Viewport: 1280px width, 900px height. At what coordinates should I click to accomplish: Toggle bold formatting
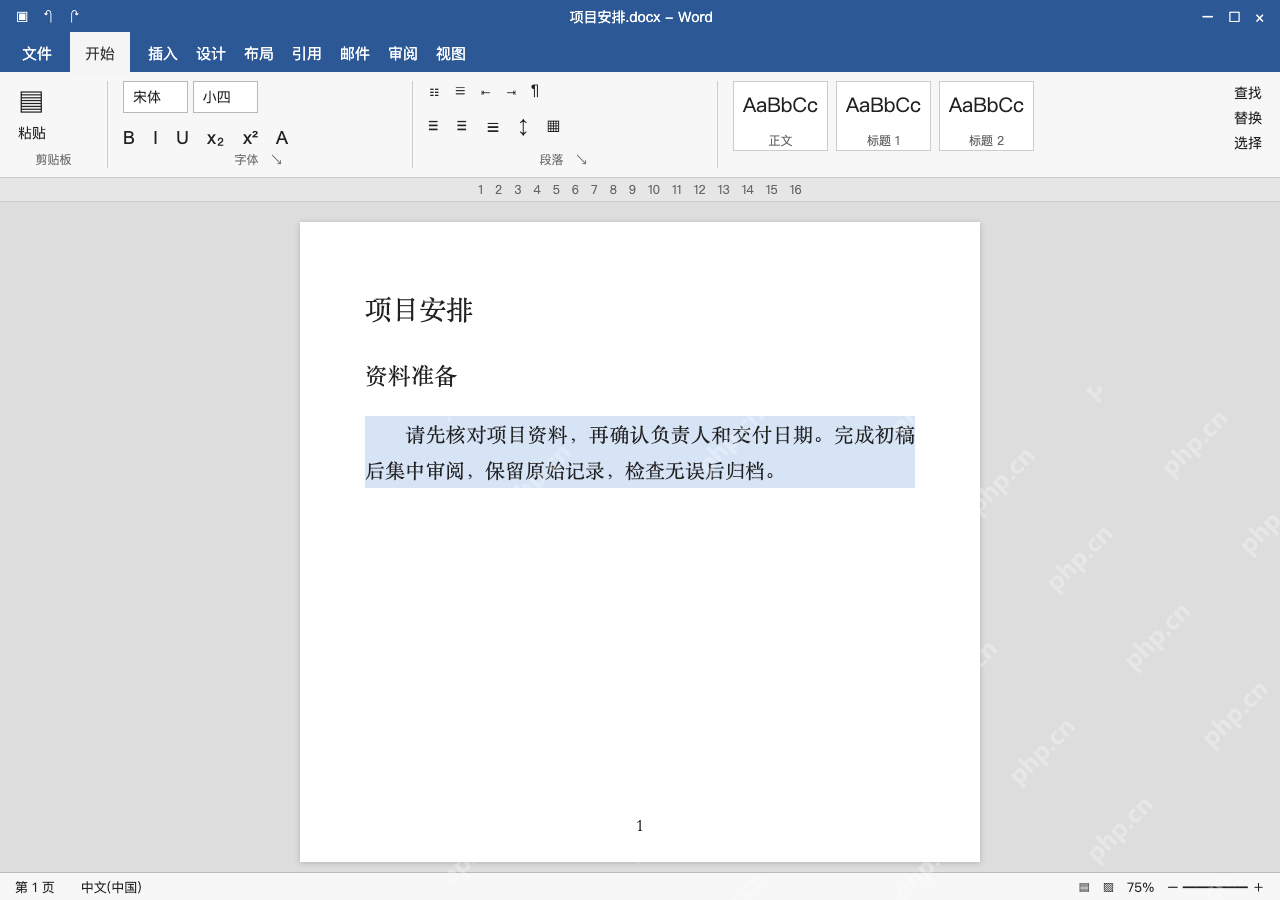click(x=129, y=138)
